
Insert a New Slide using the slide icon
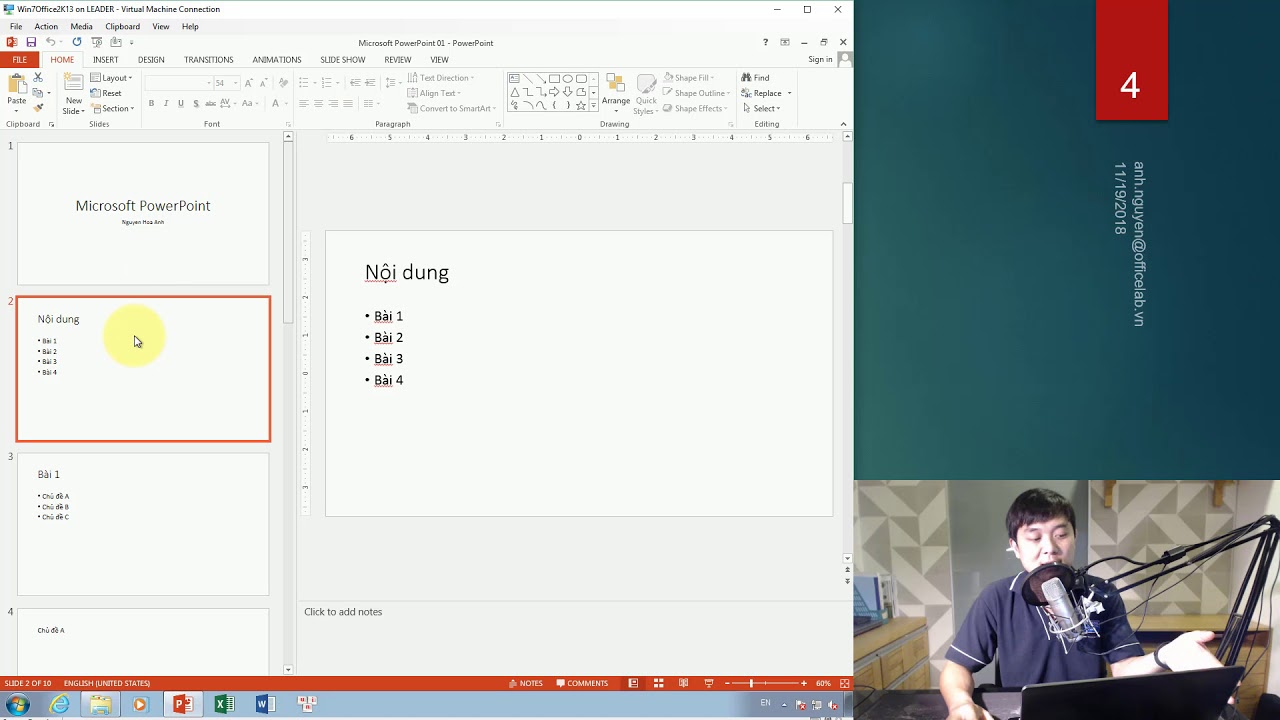(x=73, y=84)
